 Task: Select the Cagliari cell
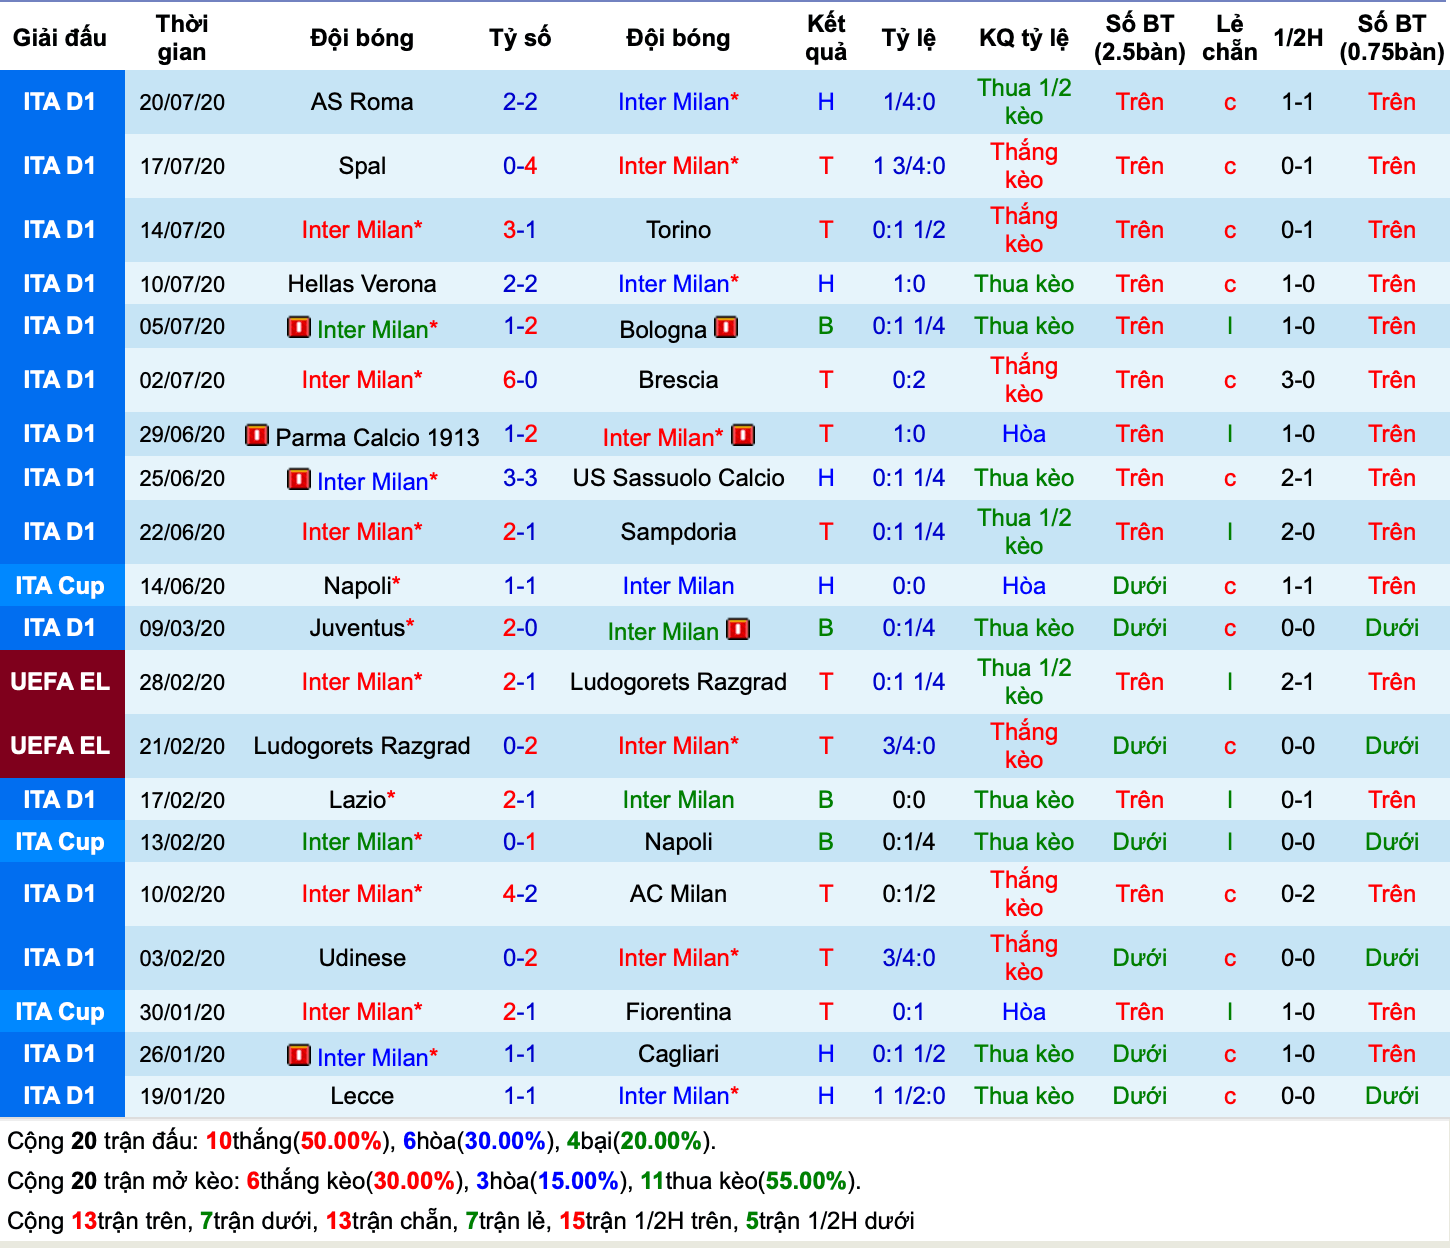[678, 1054]
